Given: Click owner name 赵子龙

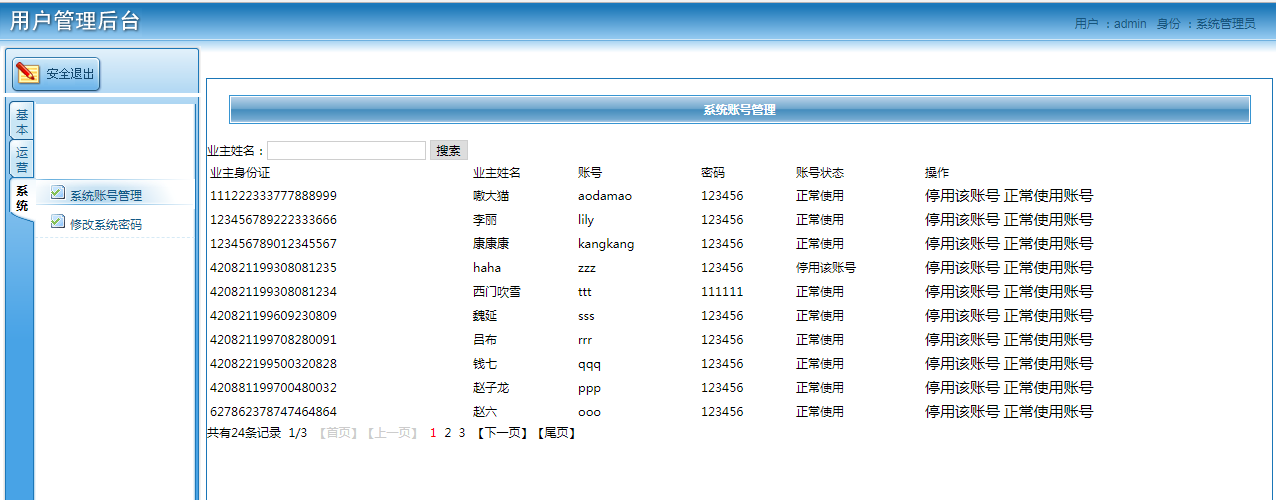Looking at the screenshot, I should (x=491, y=387).
